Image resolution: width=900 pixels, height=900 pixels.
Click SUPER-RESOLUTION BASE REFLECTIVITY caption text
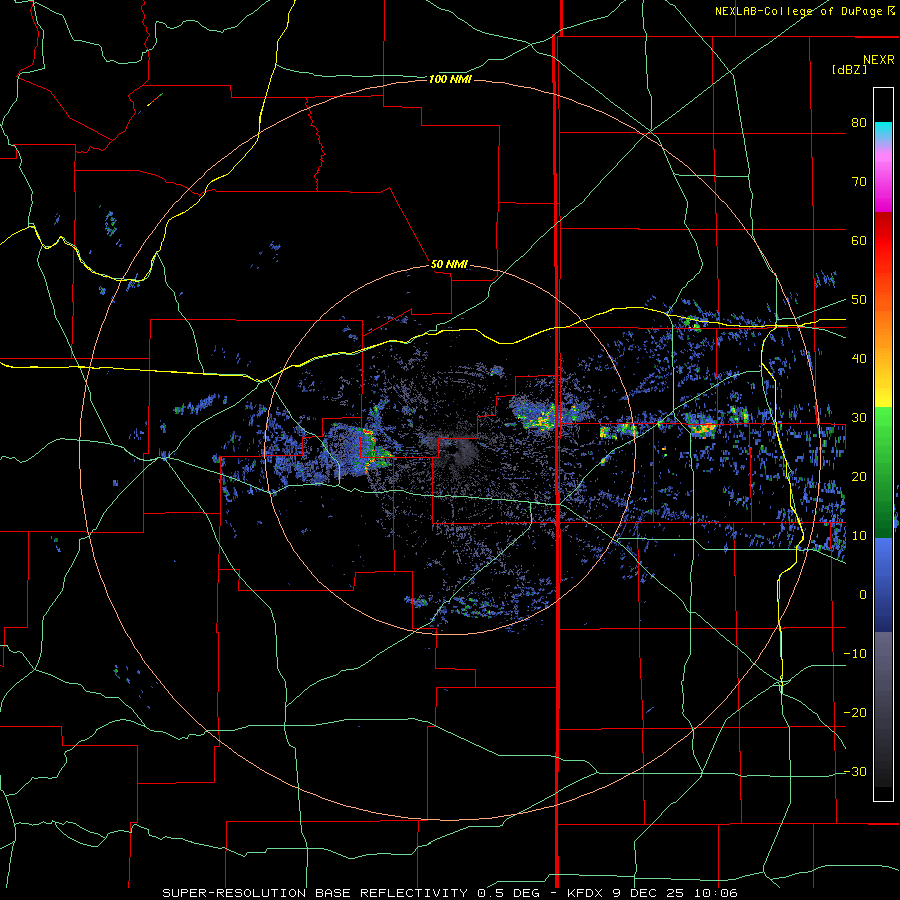tap(315, 893)
